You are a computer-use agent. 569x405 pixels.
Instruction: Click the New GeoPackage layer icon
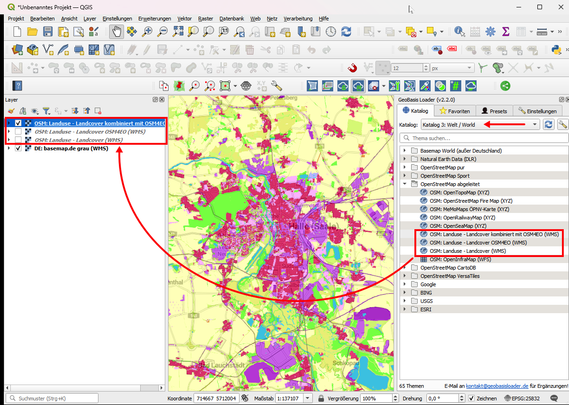pyautogui.click(x=33, y=50)
